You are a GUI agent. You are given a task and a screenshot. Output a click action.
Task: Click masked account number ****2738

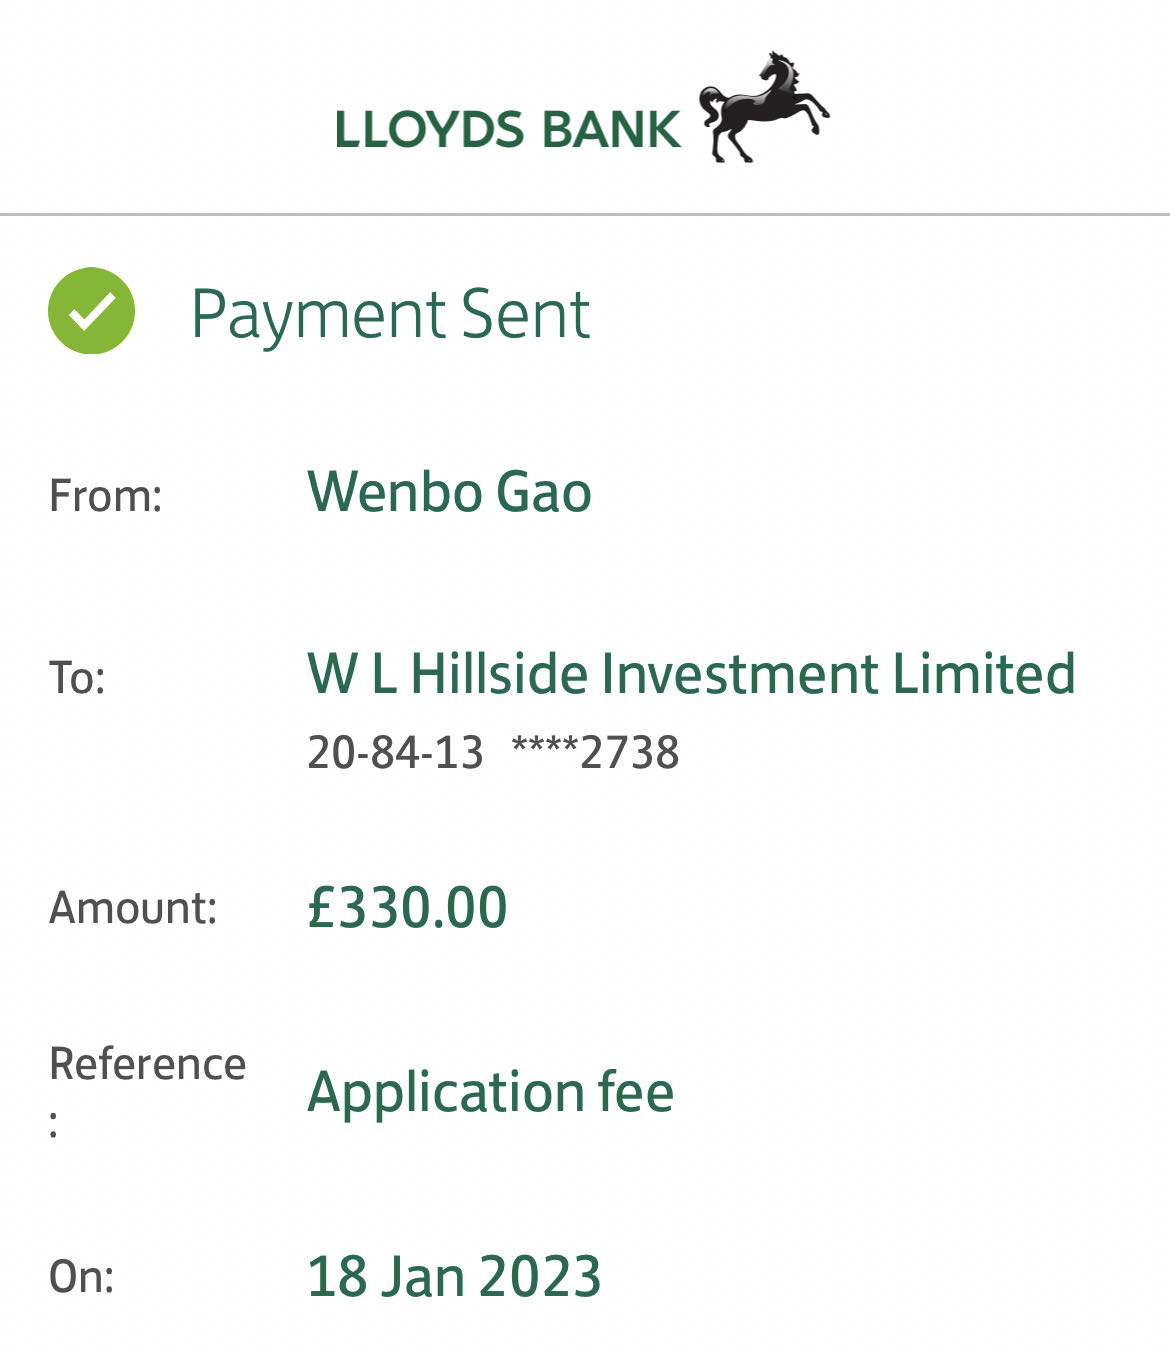point(595,752)
